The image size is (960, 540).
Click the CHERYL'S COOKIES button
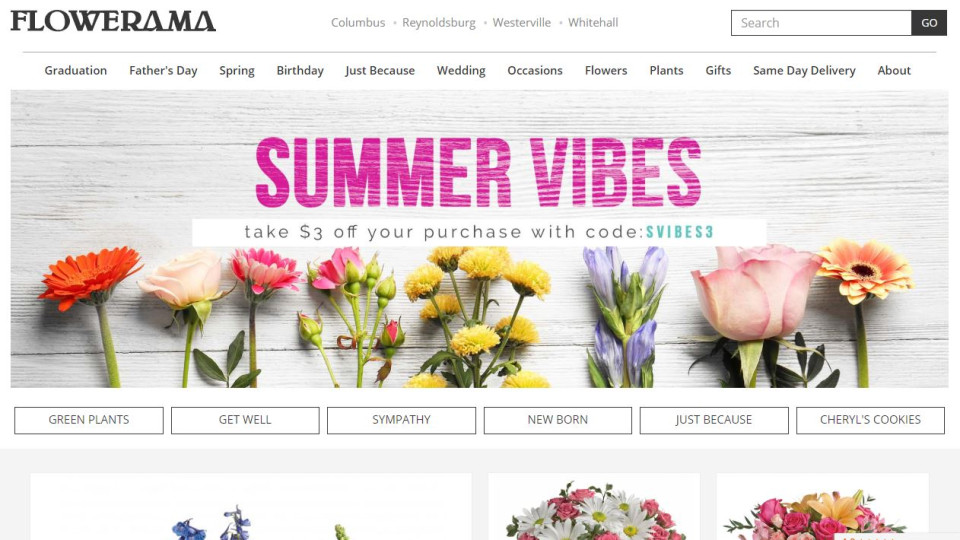870,420
